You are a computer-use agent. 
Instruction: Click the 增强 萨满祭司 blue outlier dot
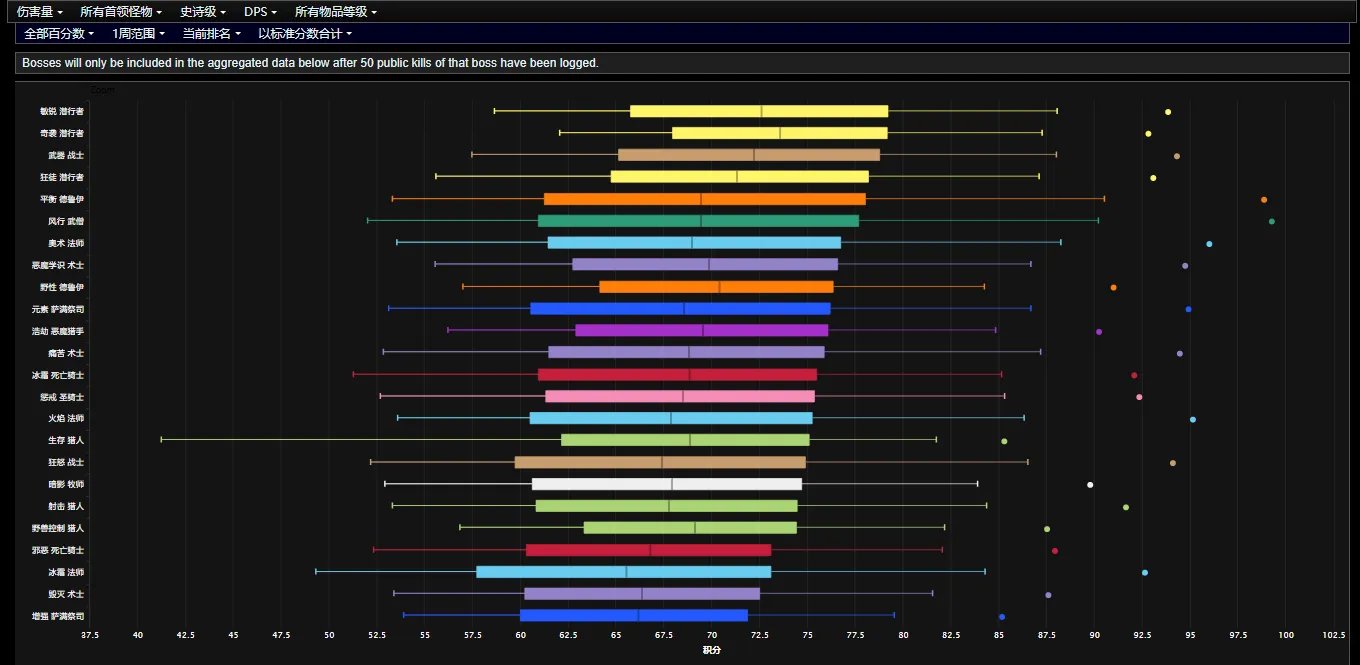tap(1001, 617)
